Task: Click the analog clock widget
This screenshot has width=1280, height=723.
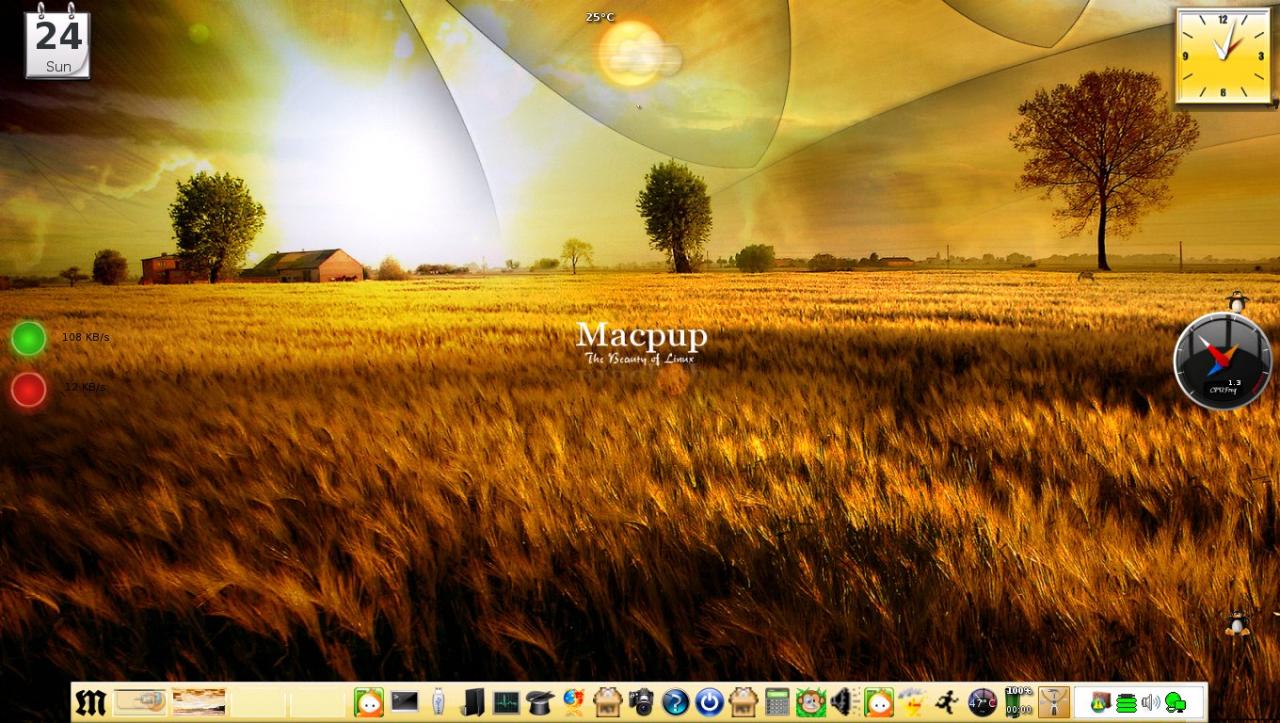Action: 1222,57
